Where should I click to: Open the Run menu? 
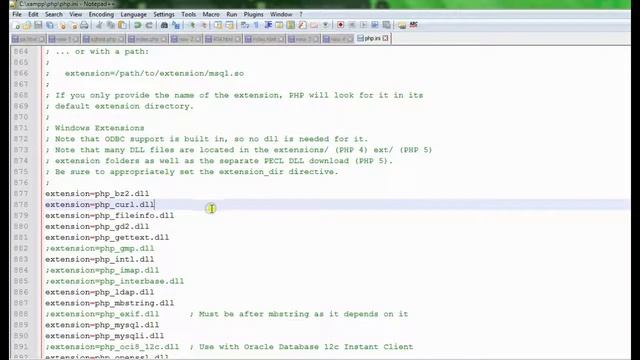click(231, 14)
